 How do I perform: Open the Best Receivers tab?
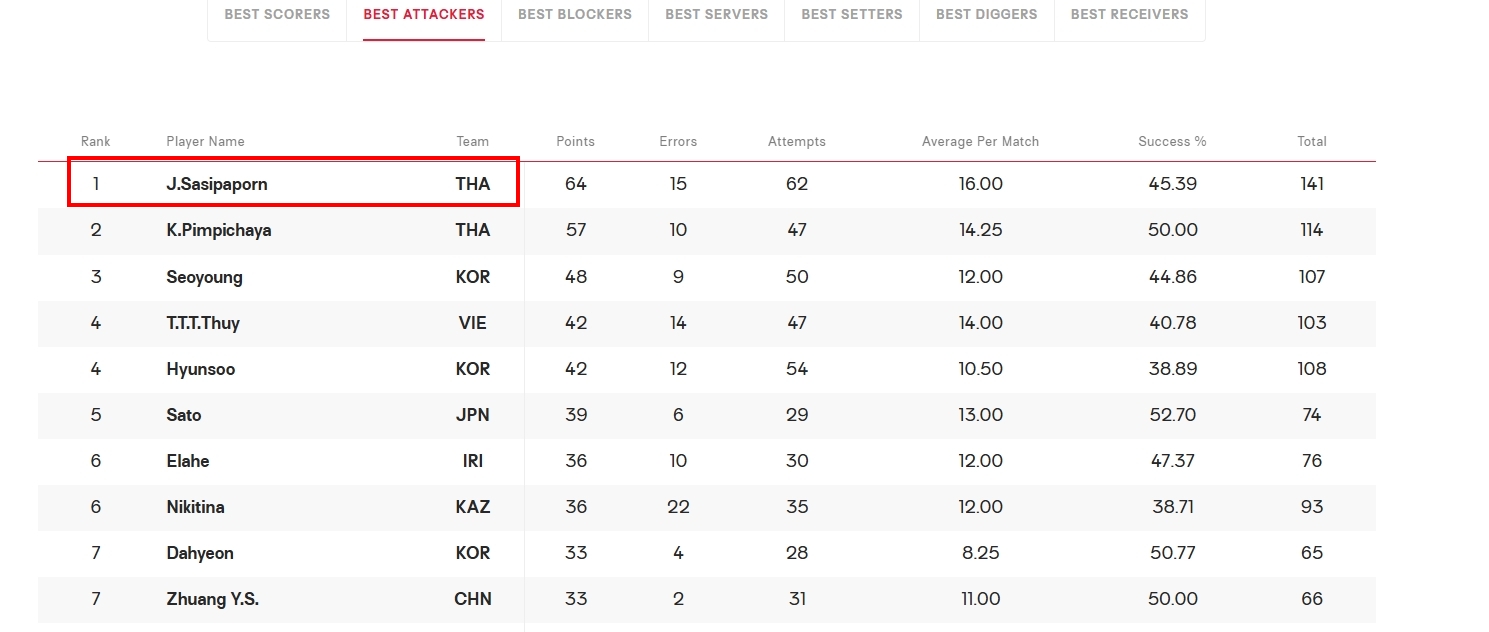pyautogui.click(x=1130, y=15)
